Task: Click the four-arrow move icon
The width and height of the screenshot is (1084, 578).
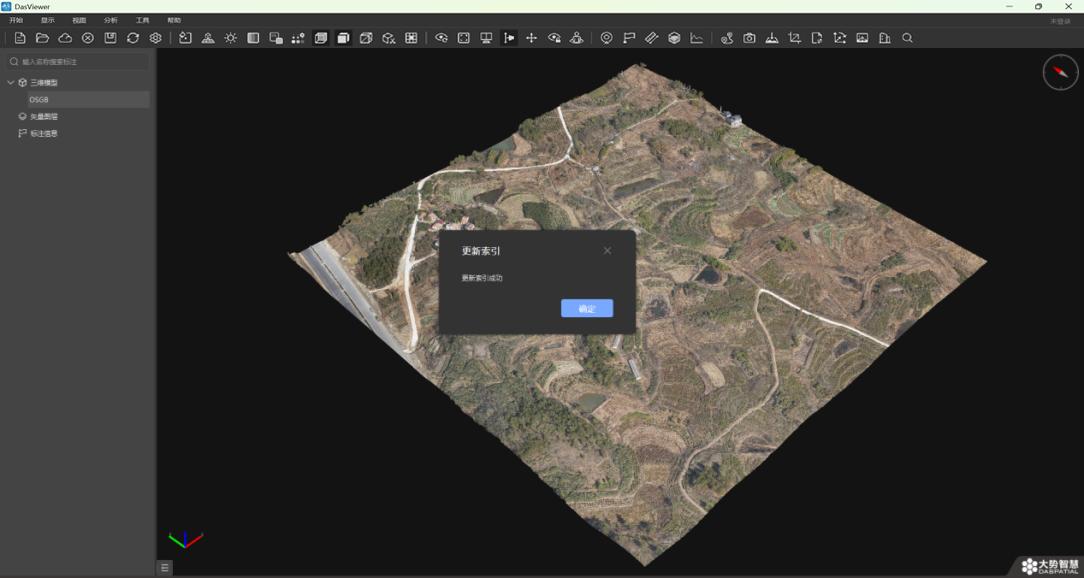Action: point(532,38)
